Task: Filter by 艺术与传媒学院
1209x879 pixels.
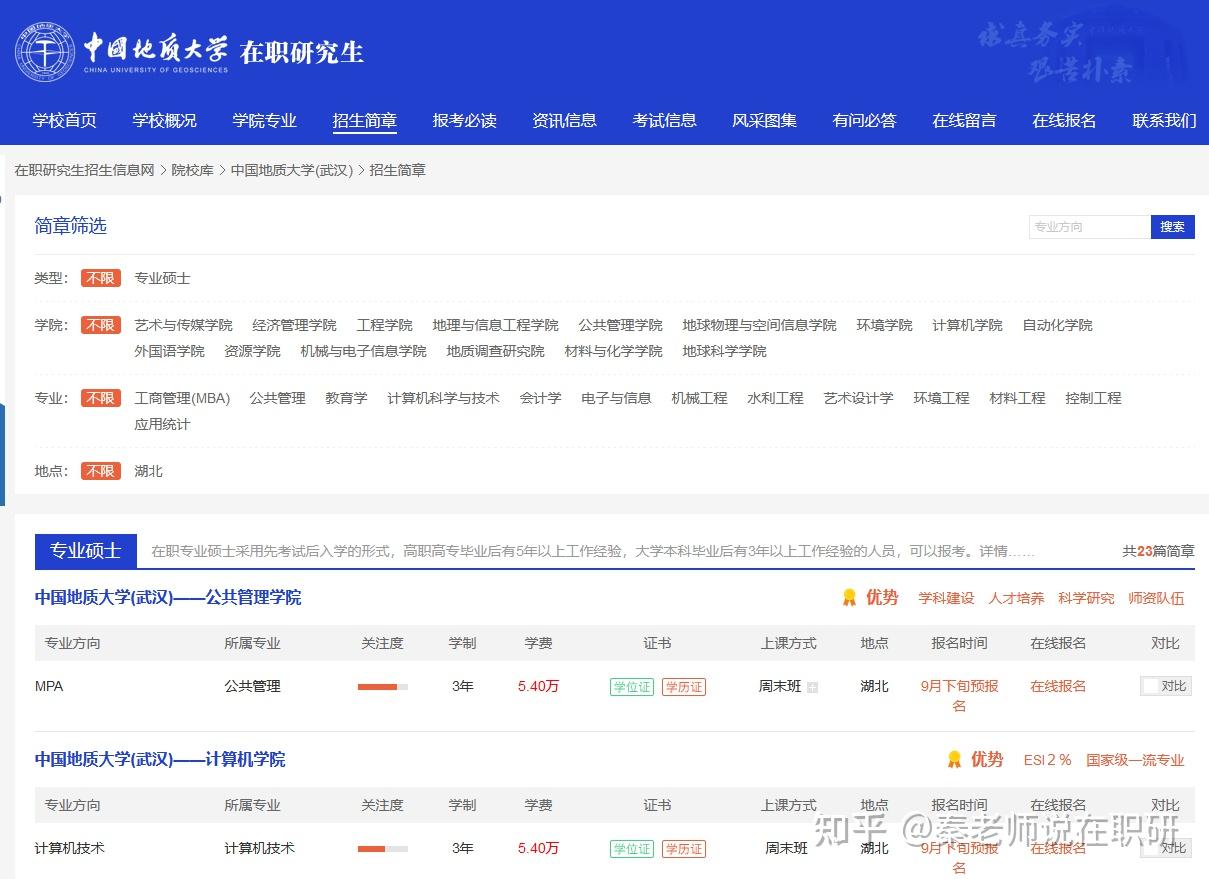Action: click(184, 325)
